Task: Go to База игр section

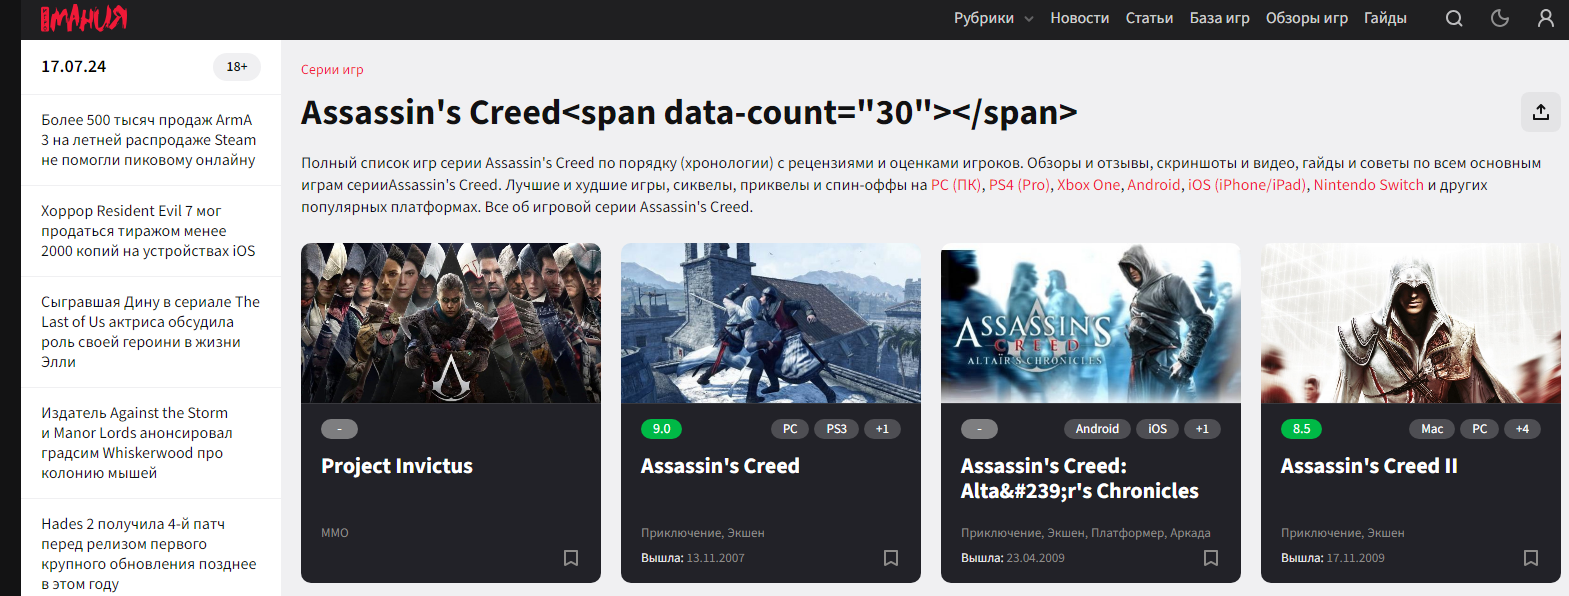Action: click(1219, 18)
